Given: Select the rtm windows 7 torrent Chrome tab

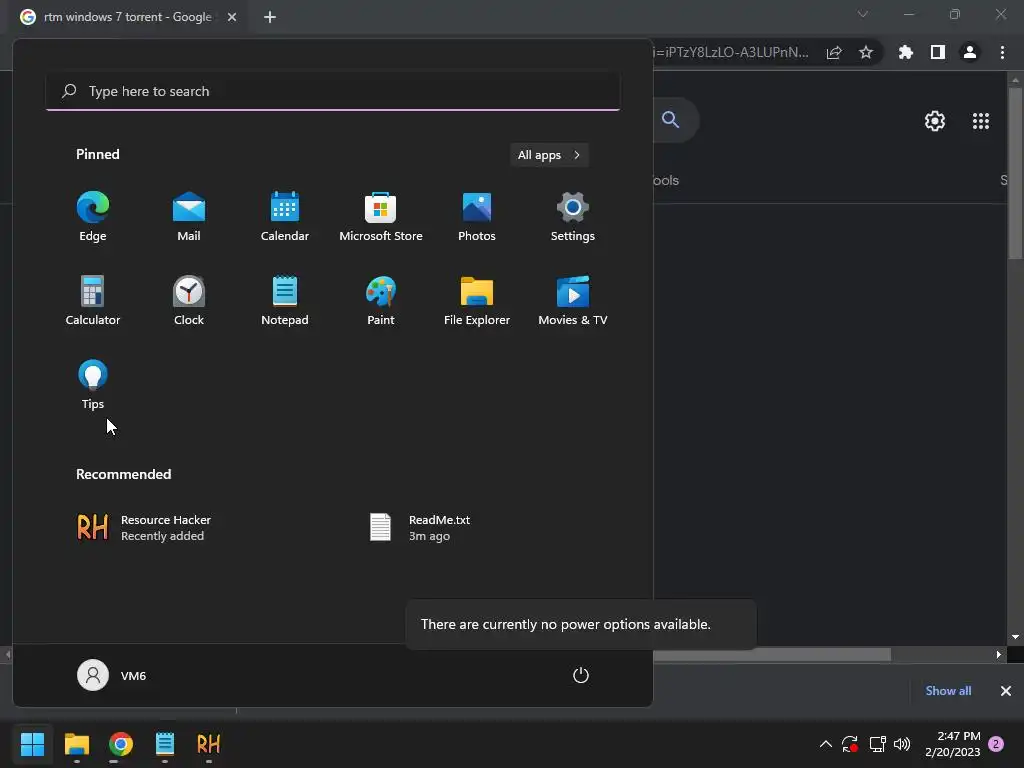Looking at the screenshot, I should [x=127, y=17].
